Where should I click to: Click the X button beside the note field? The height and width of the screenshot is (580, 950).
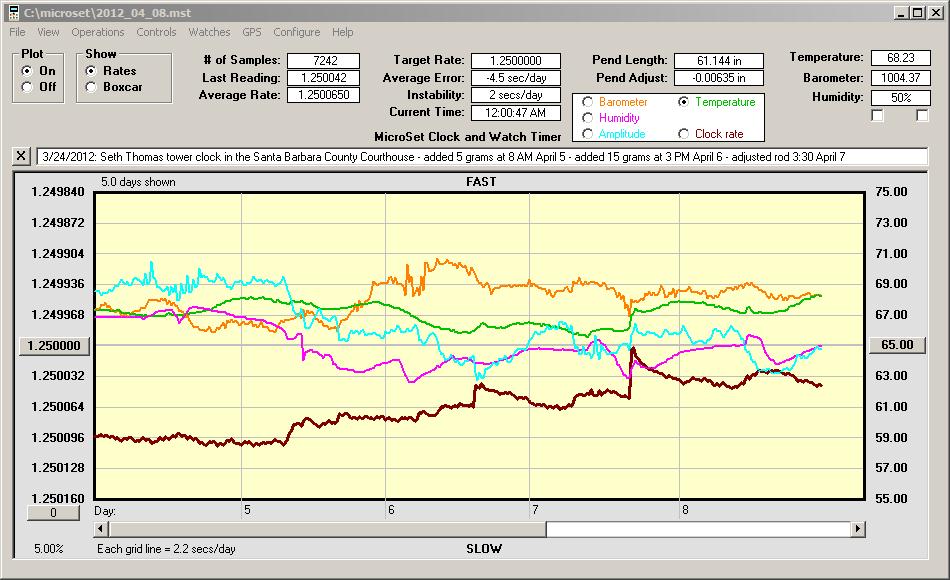coord(22,156)
